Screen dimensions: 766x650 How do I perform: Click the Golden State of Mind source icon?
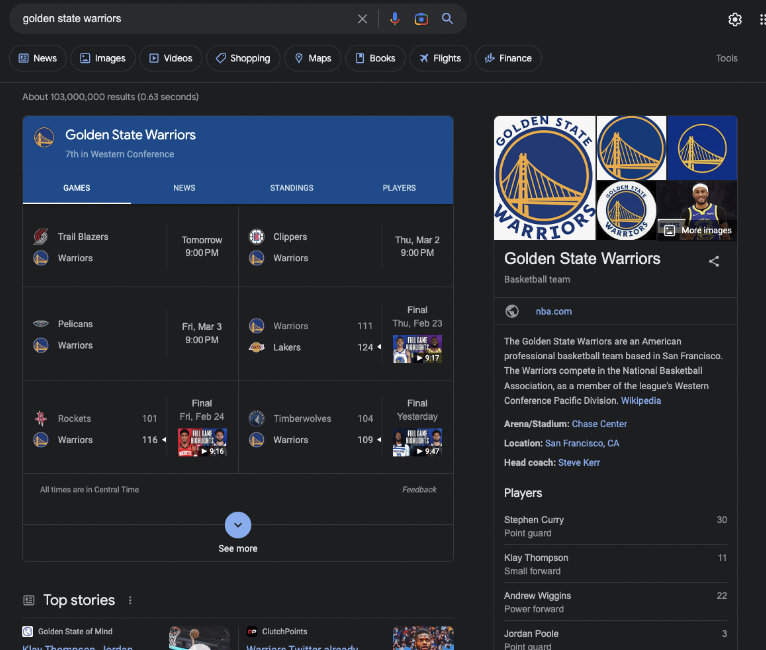[x=28, y=631]
